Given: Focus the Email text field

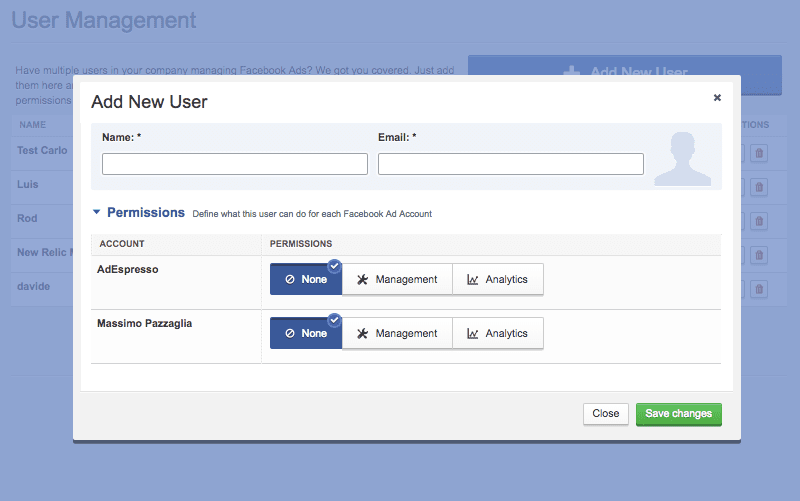Looking at the screenshot, I should pos(510,164).
